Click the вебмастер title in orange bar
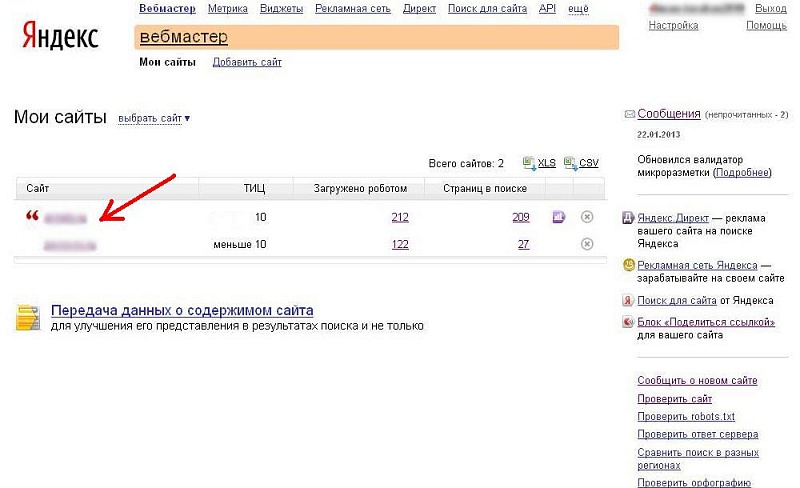 [x=184, y=37]
